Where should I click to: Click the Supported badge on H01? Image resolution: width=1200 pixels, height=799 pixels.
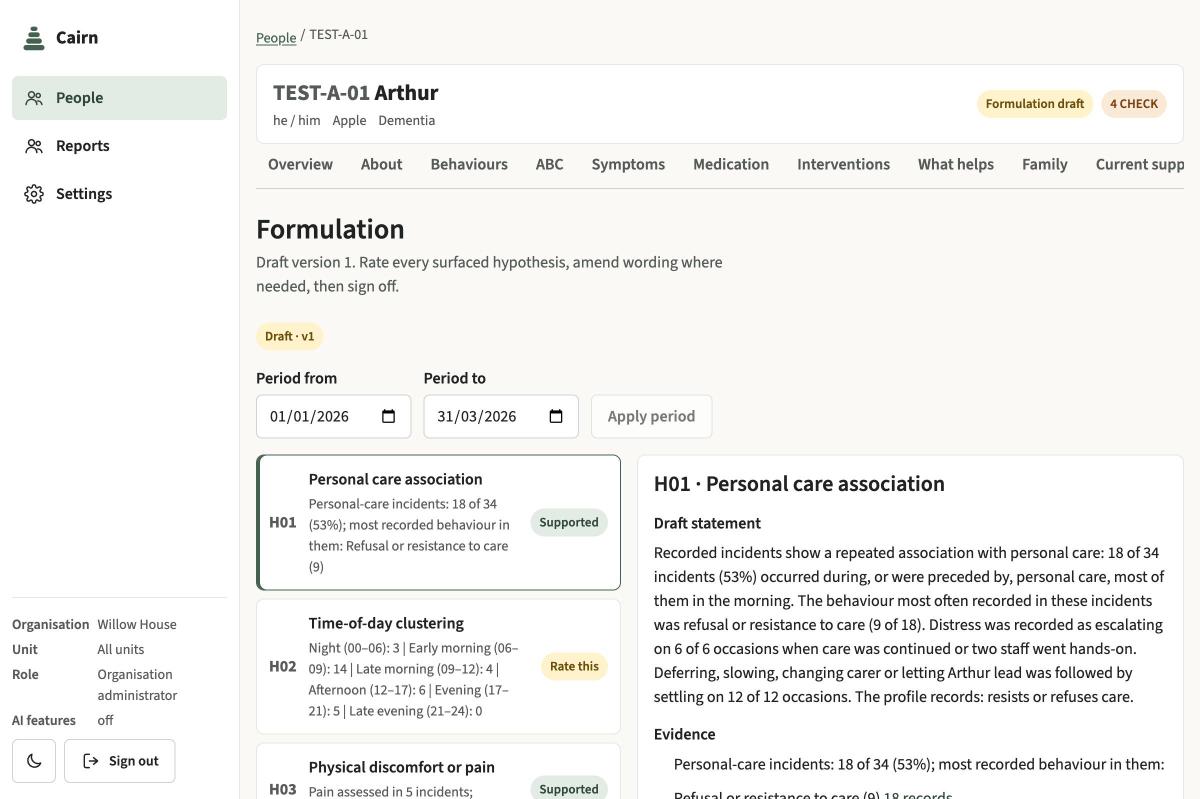point(569,523)
